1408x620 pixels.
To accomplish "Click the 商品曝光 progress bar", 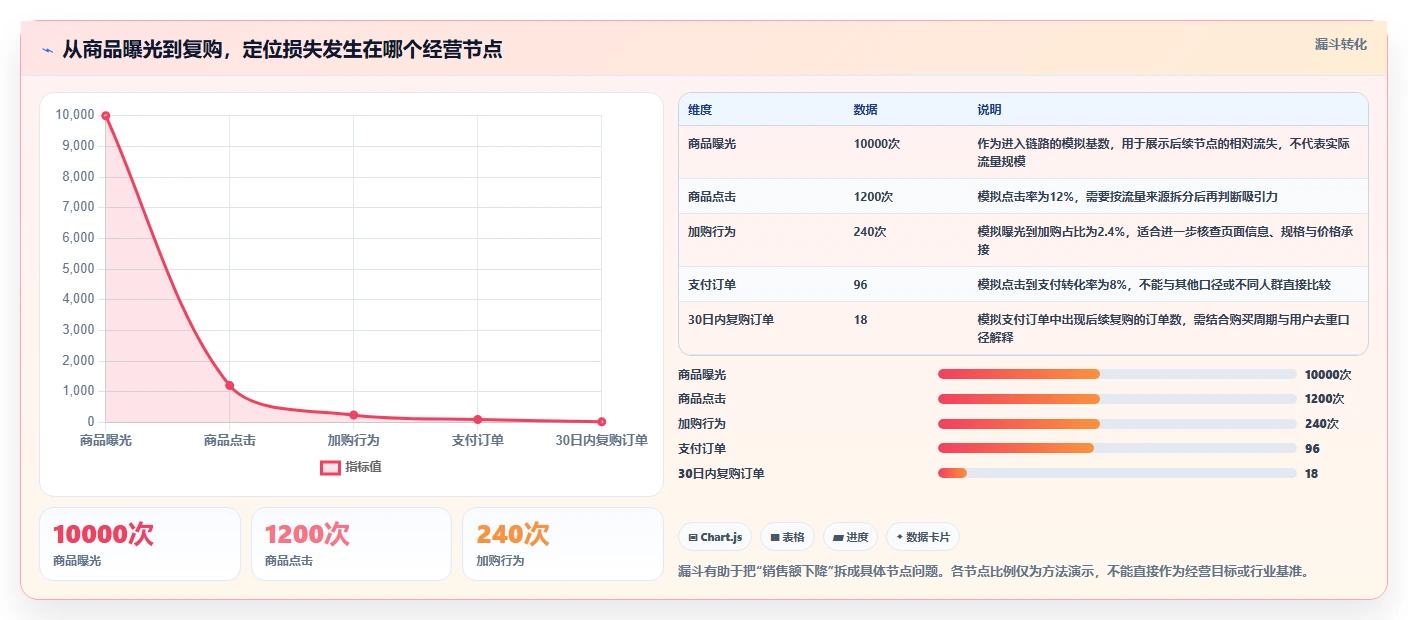I will point(1117,374).
